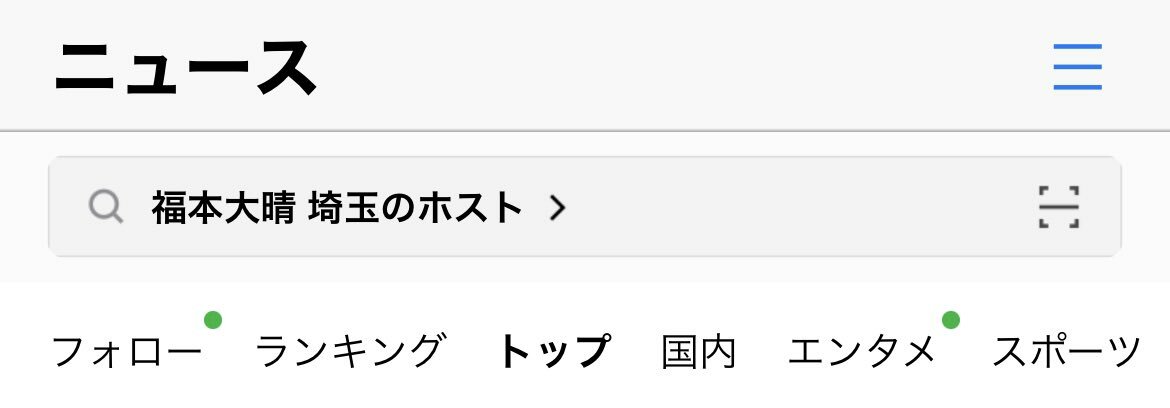Image resolution: width=1170 pixels, height=408 pixels.
Task: Expand trending search with the chevron arrow
Action: pos(557,208)
